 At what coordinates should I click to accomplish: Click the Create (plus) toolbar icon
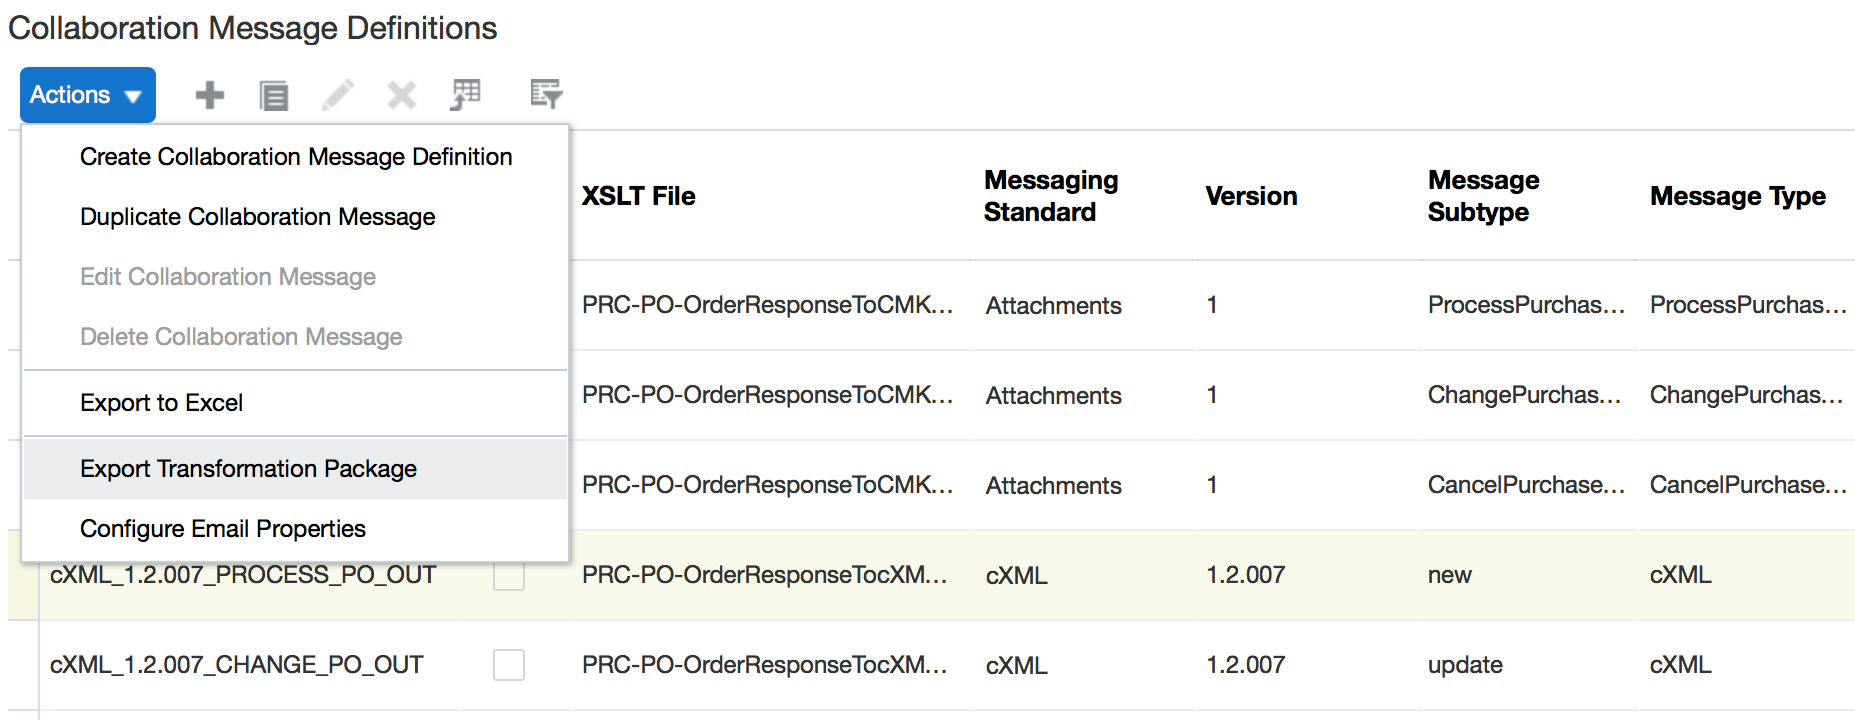coord(209,94)
